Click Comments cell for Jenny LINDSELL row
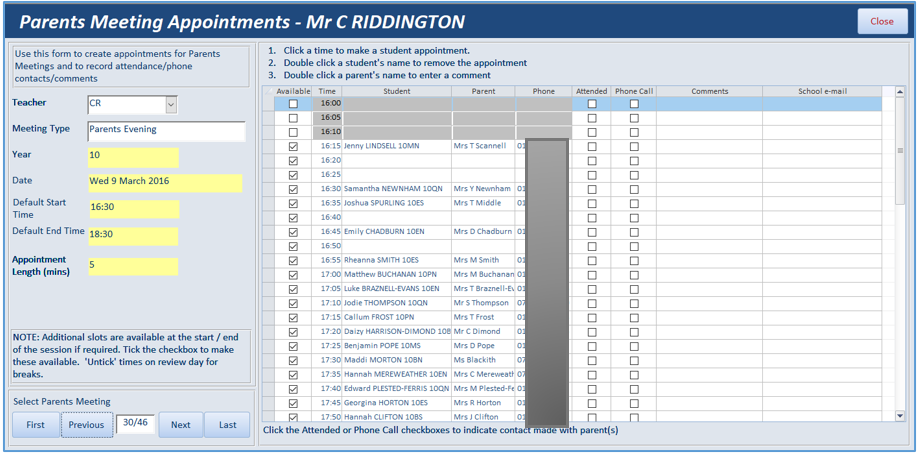Image resolution: width=921 pixels, height=456 pixels. click(x=710, y=146)
